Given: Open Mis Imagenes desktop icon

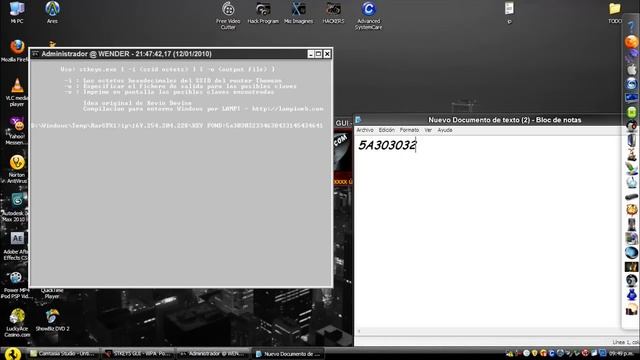Looking at the screenshot, I should [298, 12].
